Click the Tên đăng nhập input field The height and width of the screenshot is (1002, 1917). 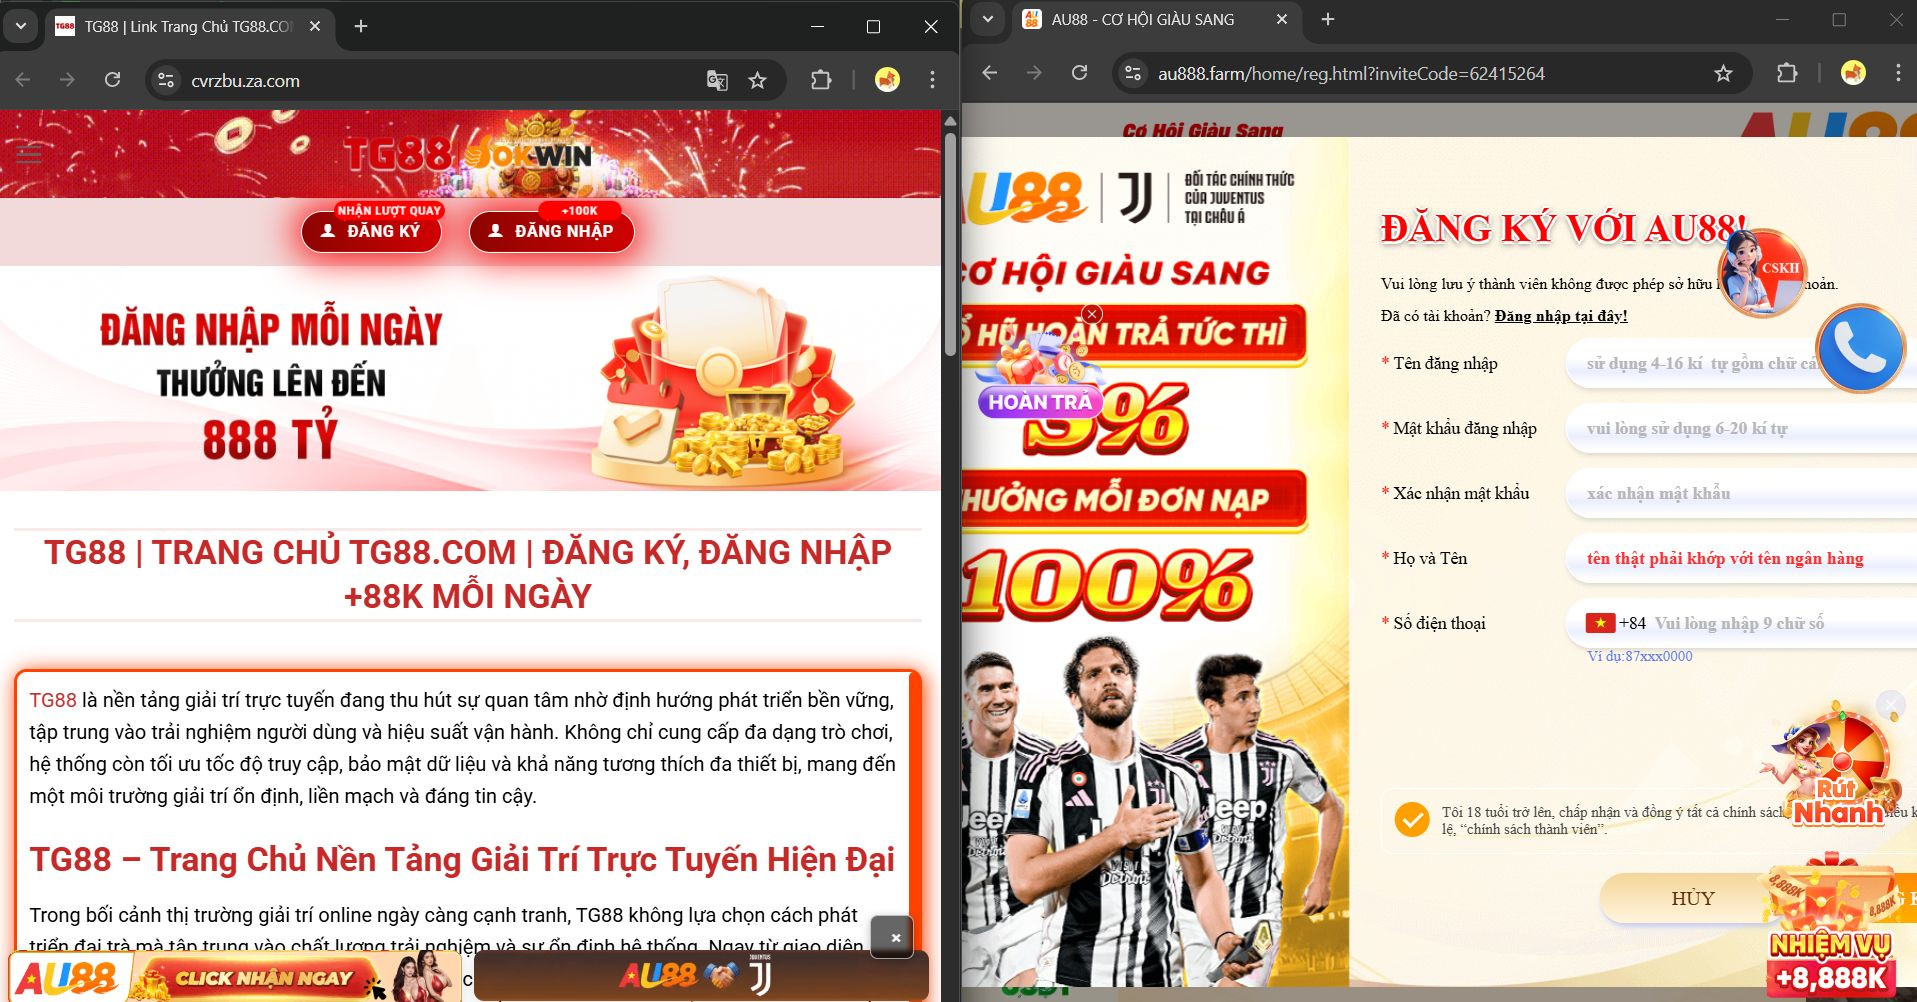tap(1740, 363)
